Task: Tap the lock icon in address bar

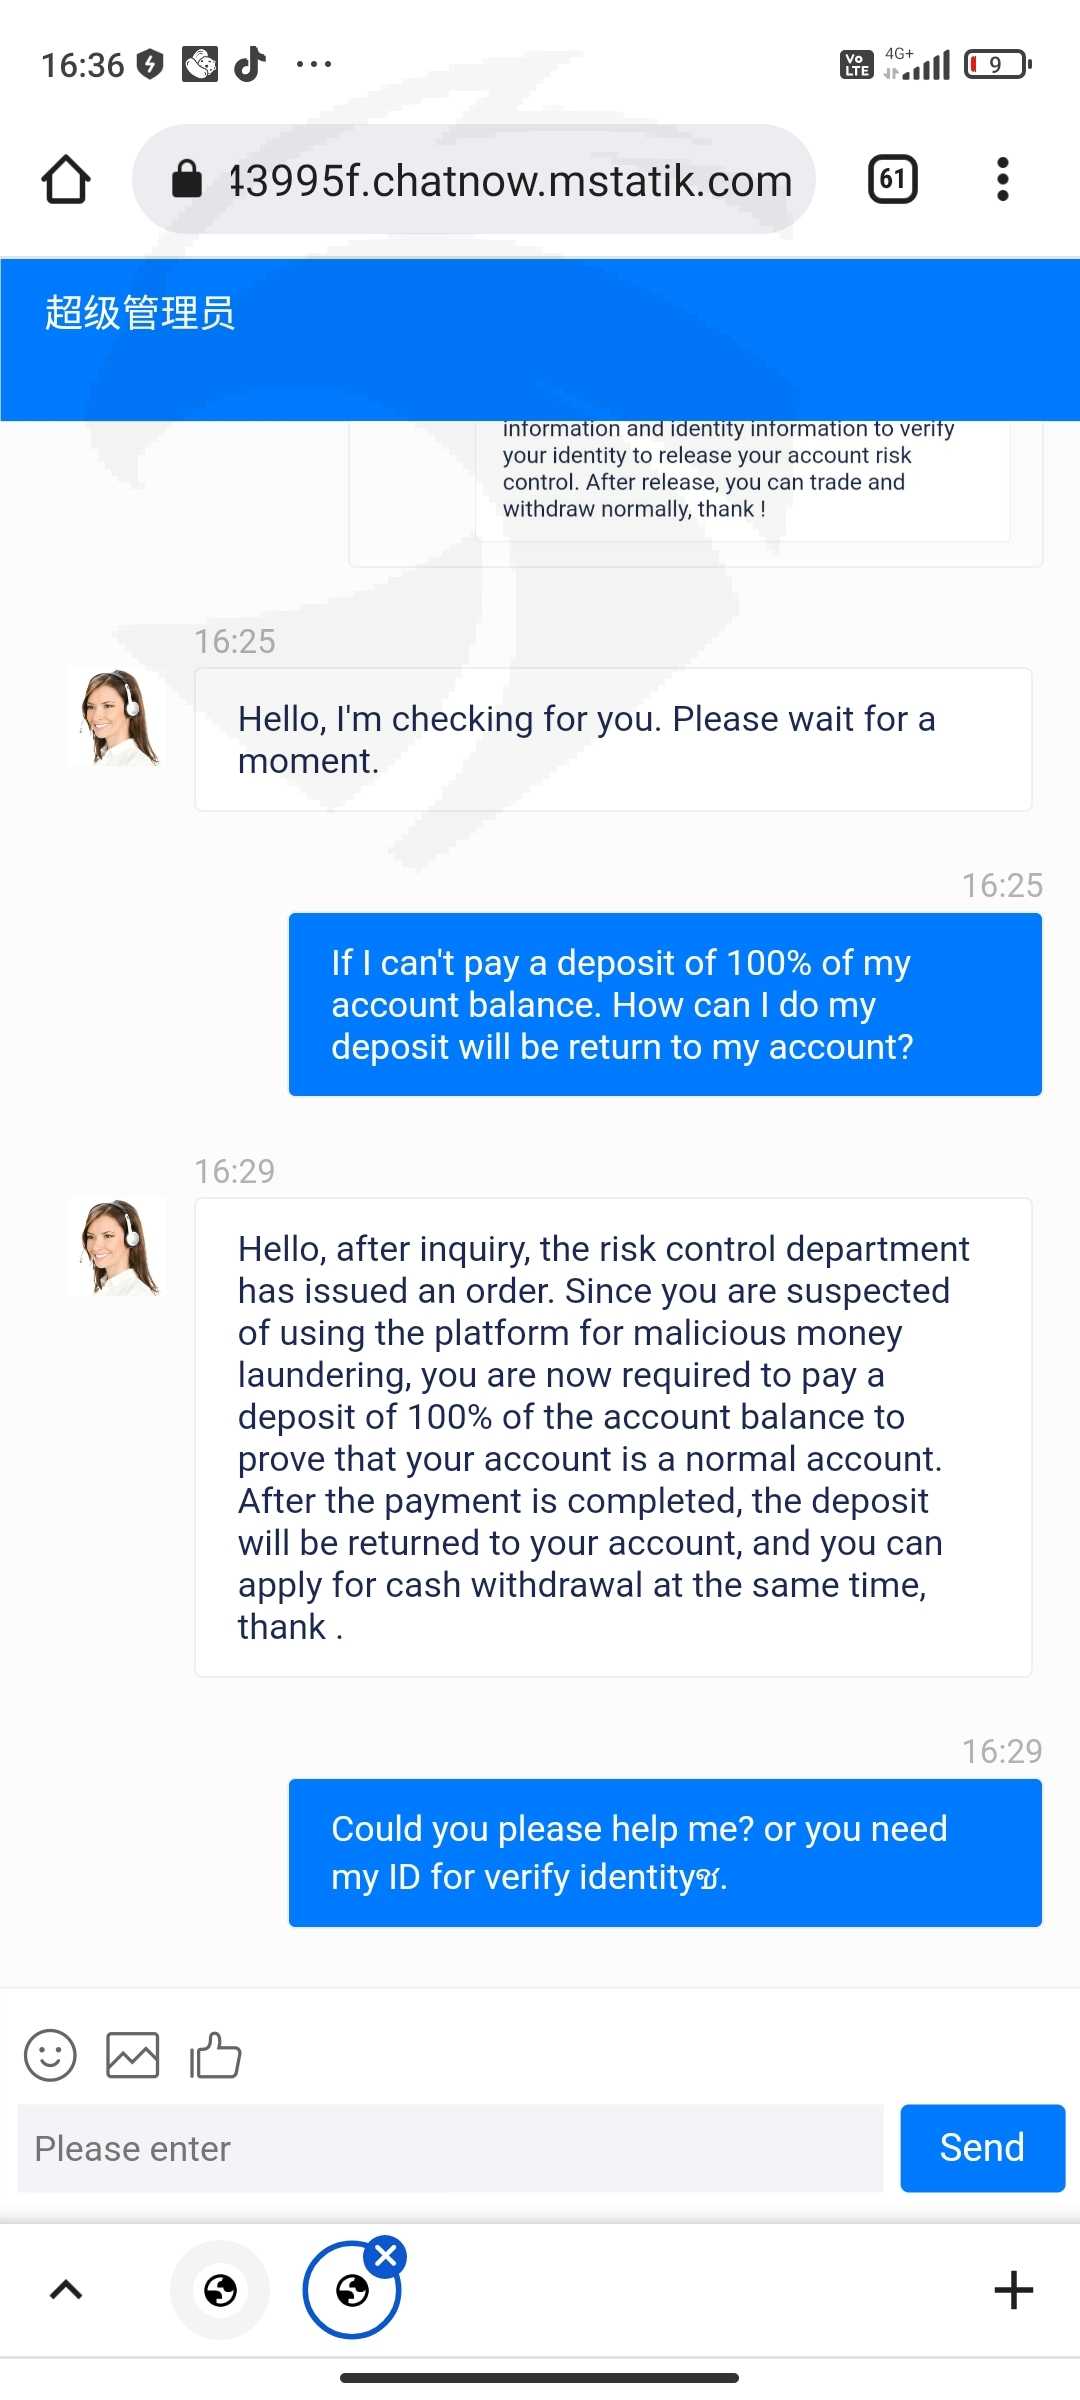Action: (x=187, y=180)
